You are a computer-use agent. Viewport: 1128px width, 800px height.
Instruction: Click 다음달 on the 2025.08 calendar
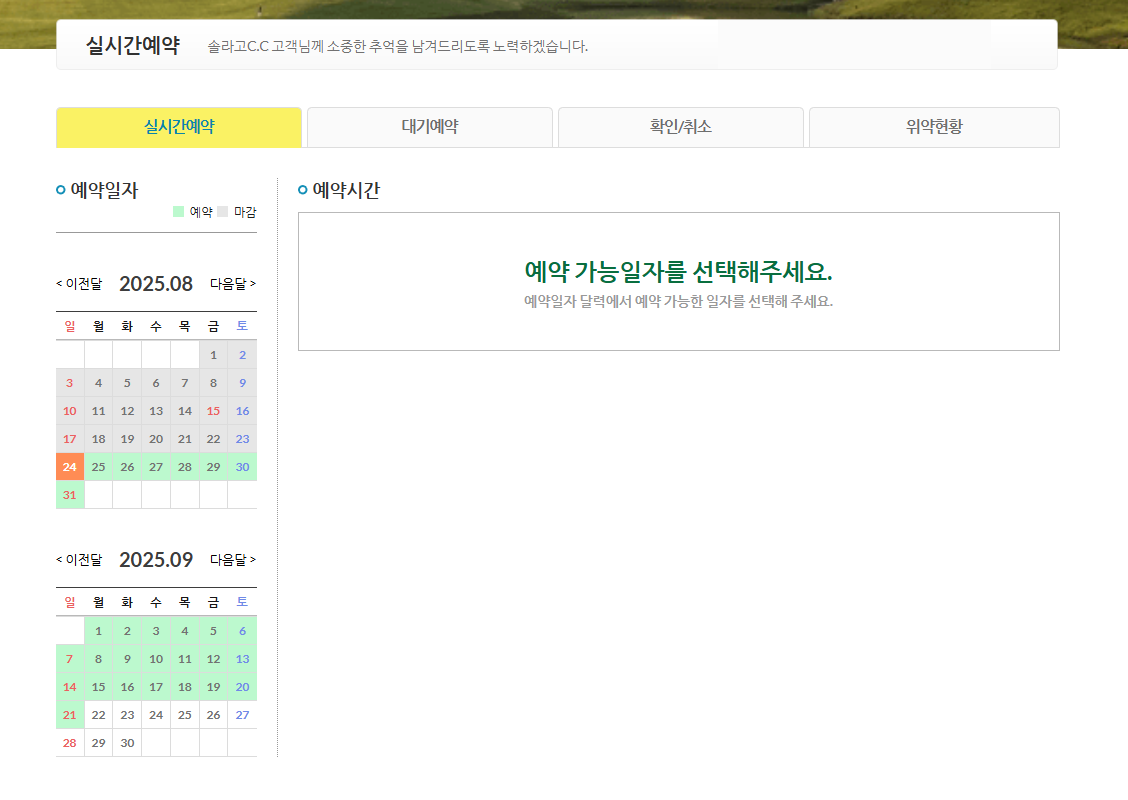point(233,284)
